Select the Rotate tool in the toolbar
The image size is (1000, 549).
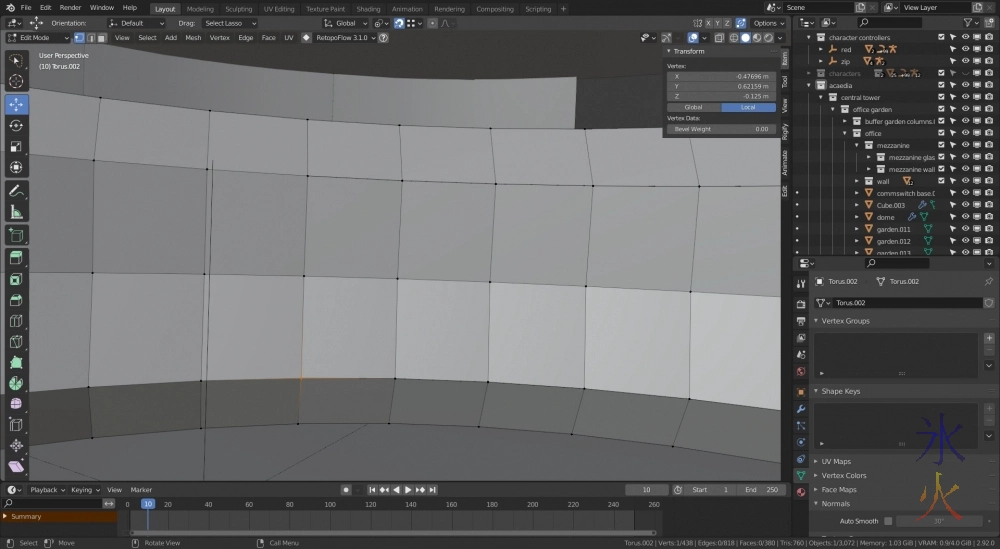click(x=16, y=125)
